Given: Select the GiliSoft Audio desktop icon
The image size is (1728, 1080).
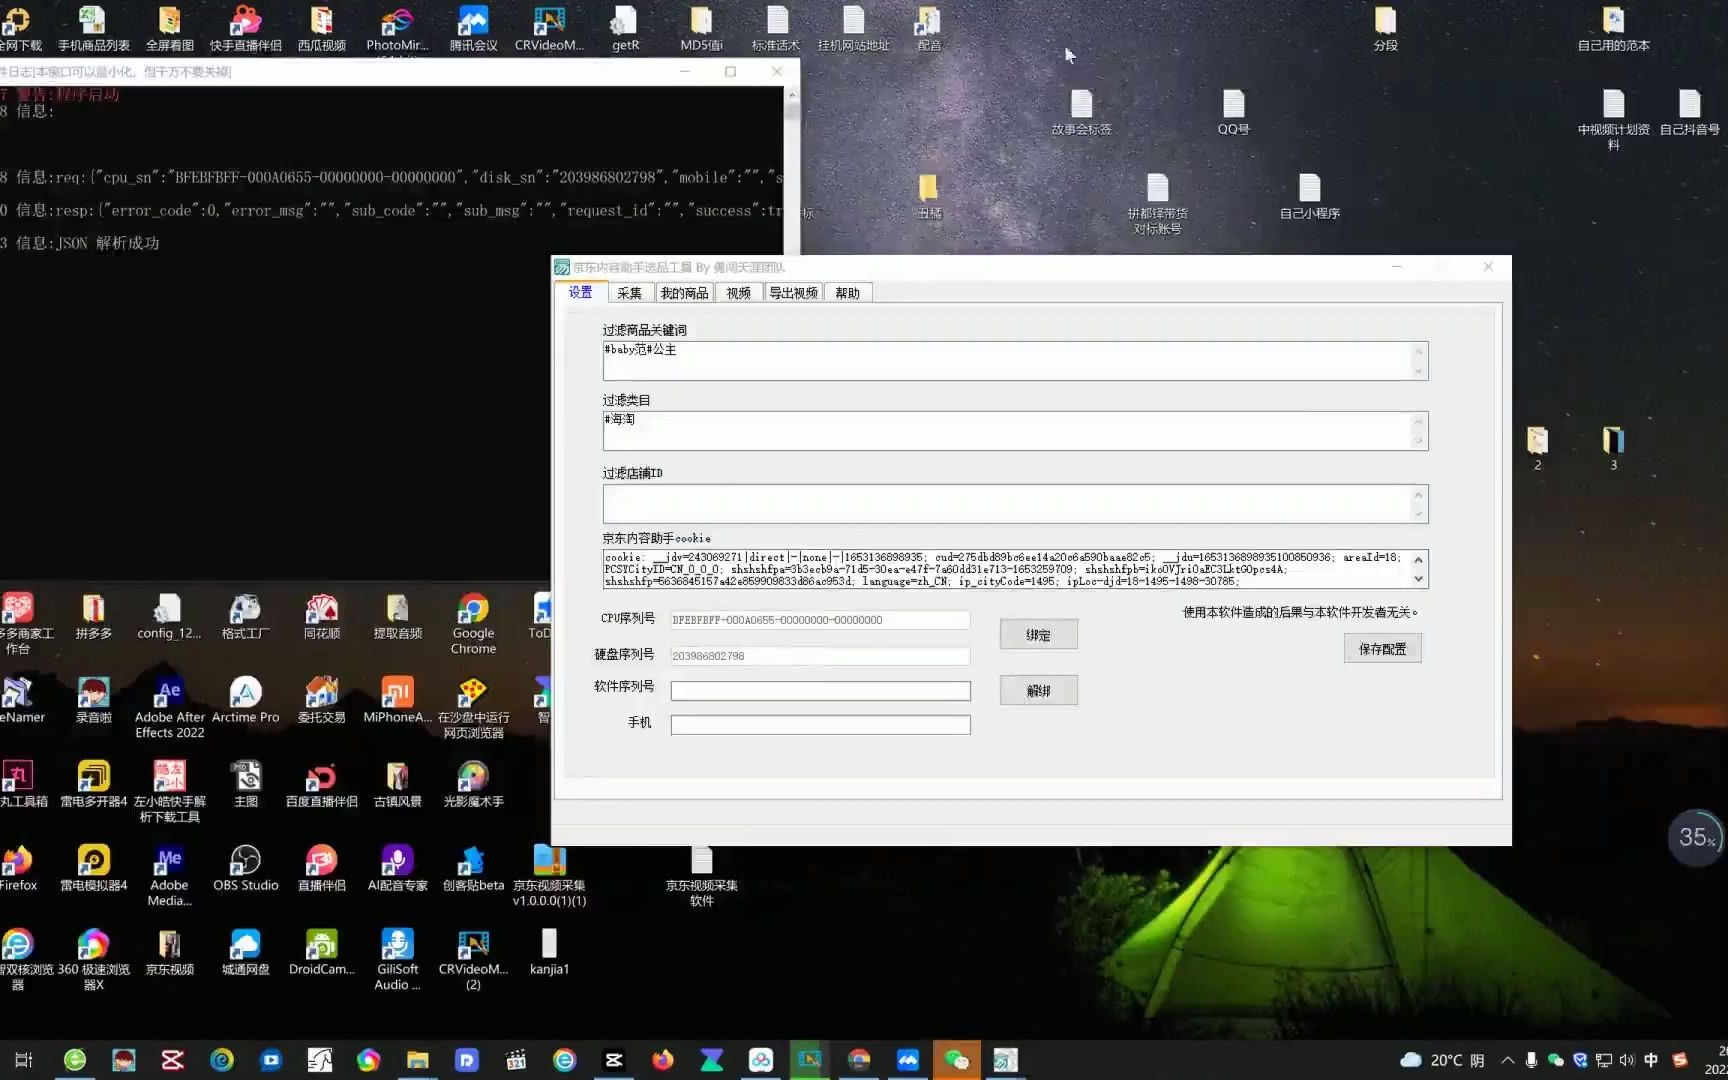Looking at the screenshot, I should pos(397,960).
